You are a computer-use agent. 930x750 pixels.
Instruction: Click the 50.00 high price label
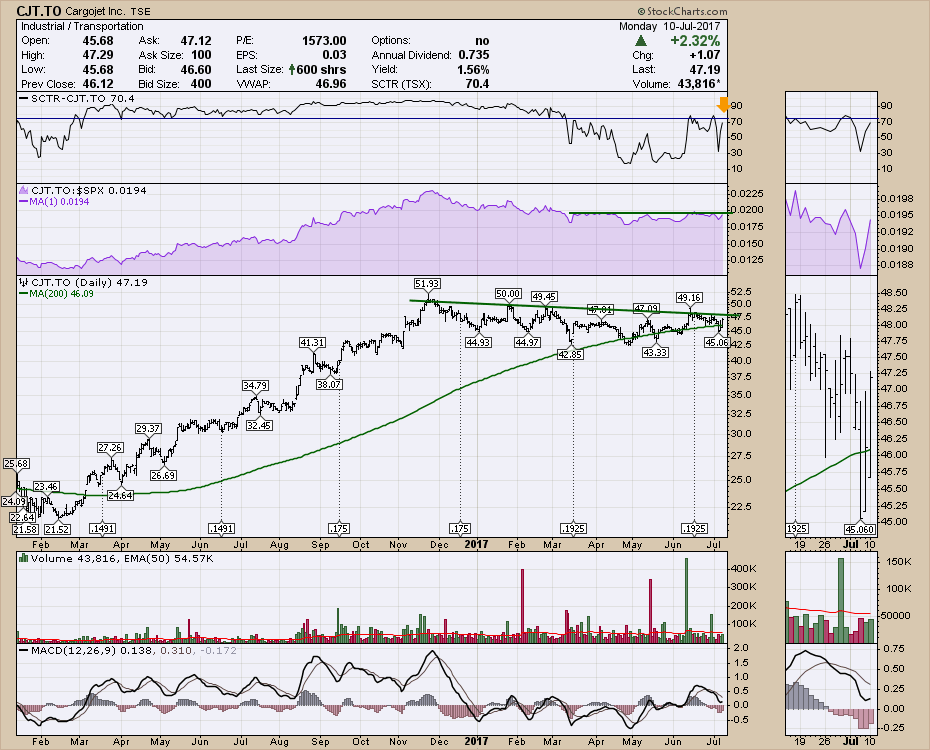tap(508, 293)
